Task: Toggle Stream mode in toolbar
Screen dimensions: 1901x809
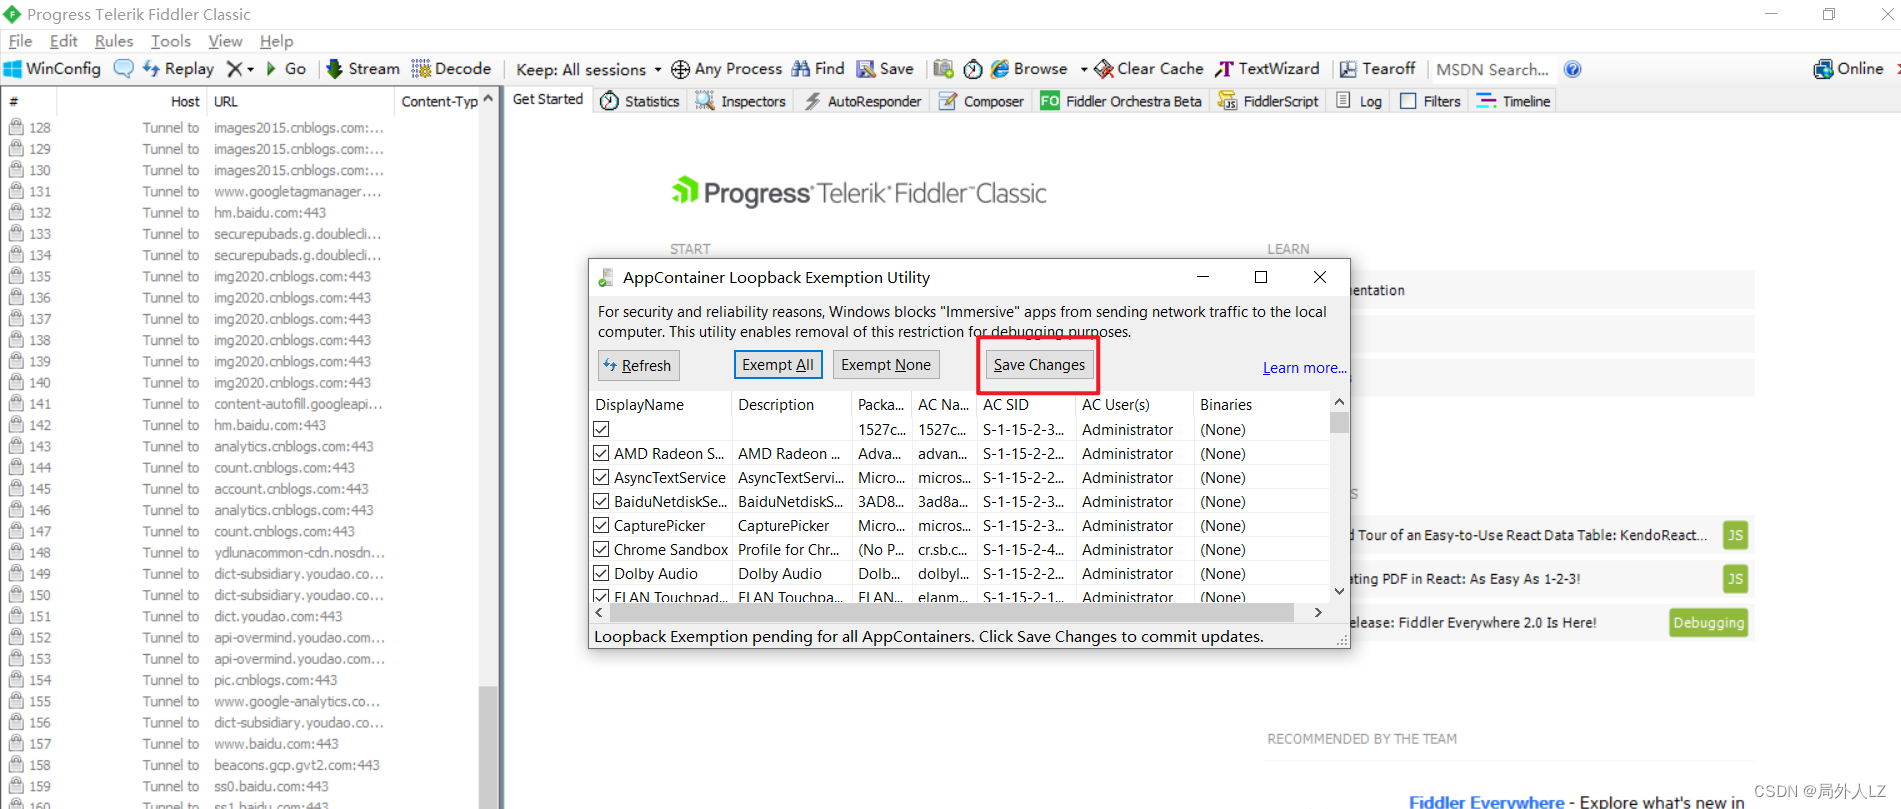Action: tap(362, 69)
